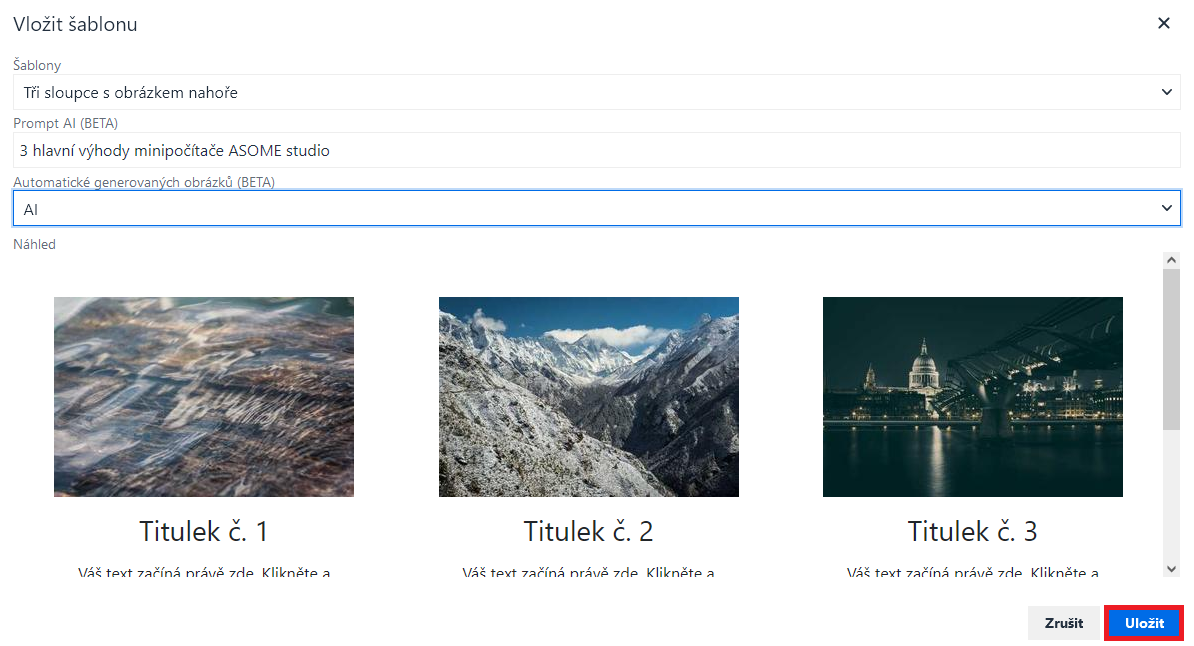This screenshot has height=646, width=1194.
Task: Click the heading Titulek č. 1
Action: [204, 530]
